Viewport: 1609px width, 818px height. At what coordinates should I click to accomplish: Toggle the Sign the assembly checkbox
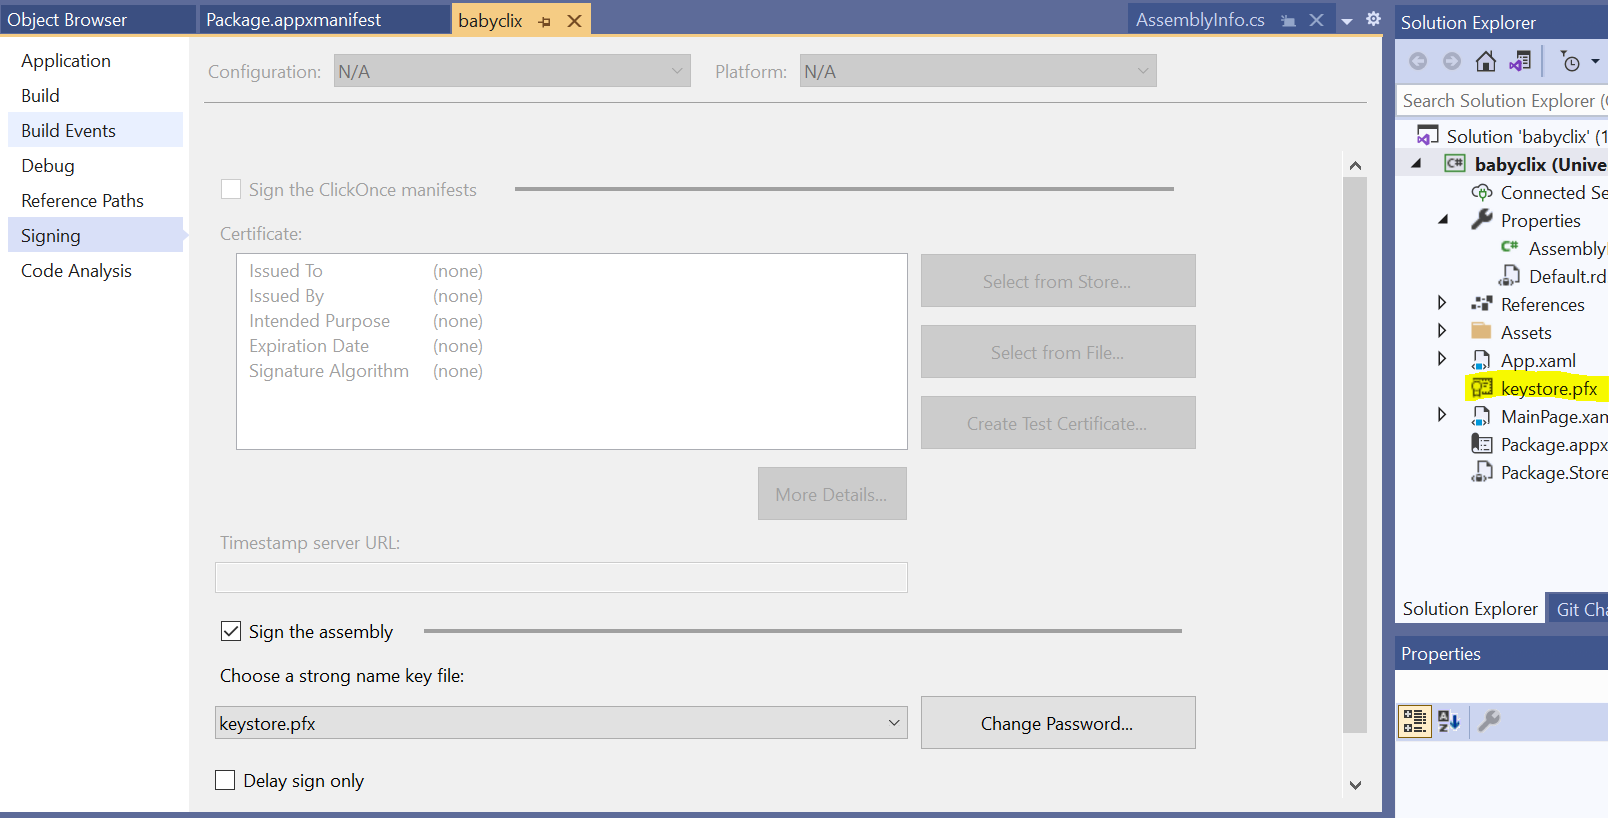(x=231, y=631)
